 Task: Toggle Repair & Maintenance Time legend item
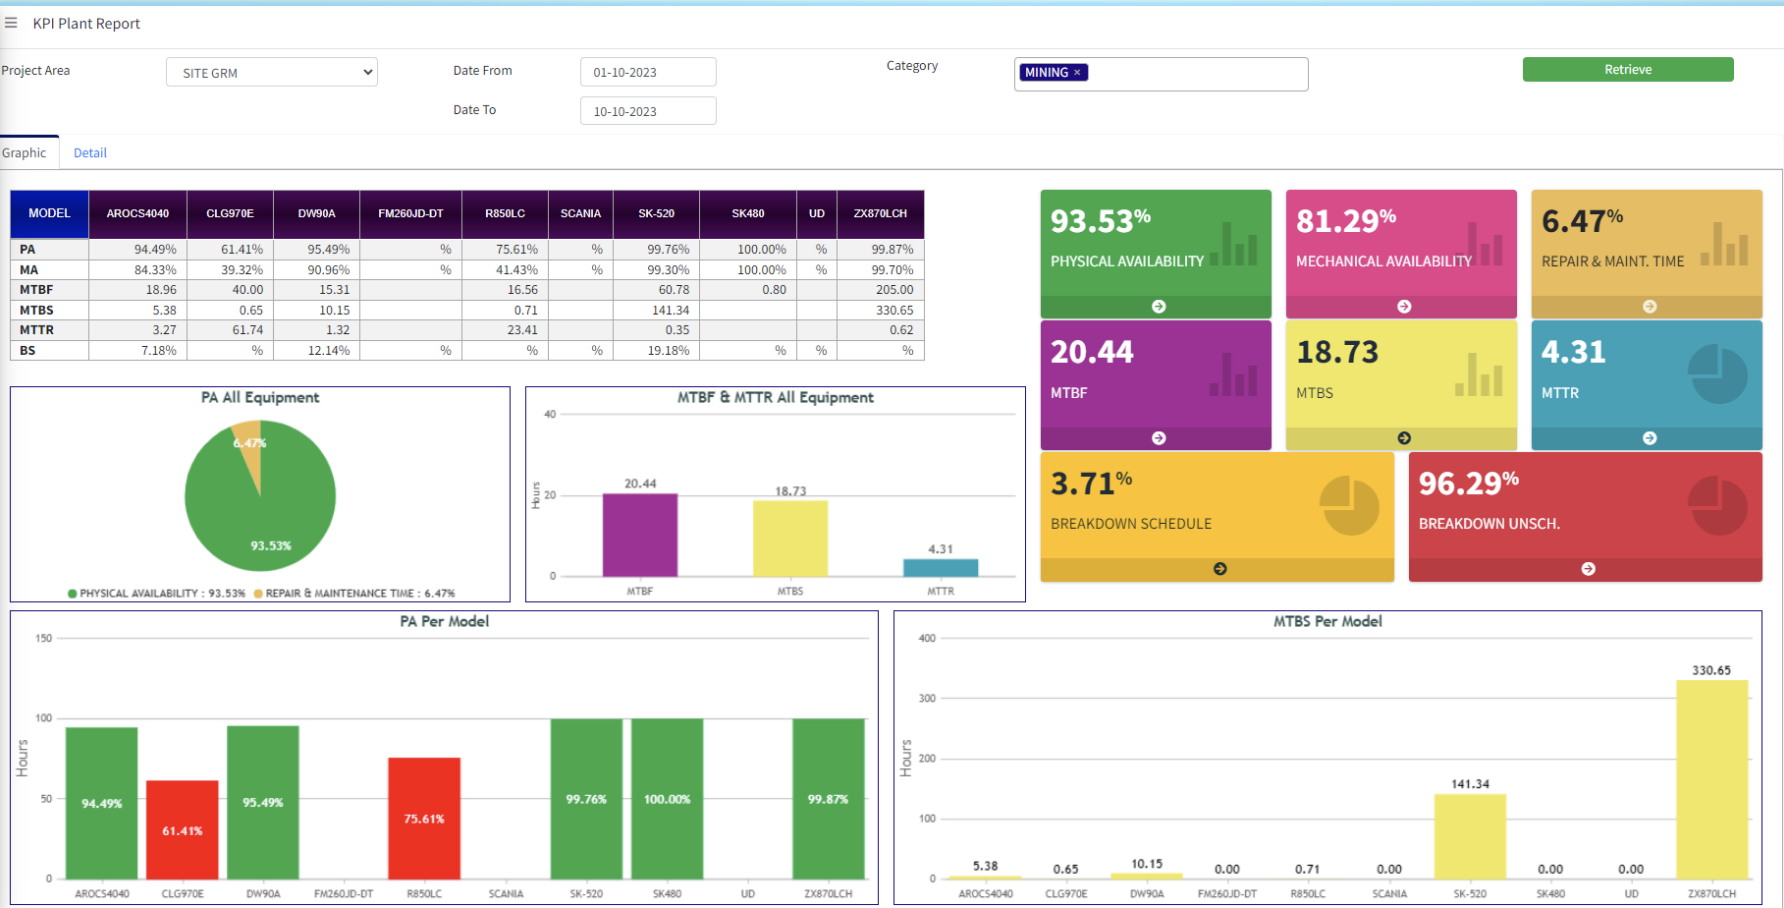(x=355, y=594)
